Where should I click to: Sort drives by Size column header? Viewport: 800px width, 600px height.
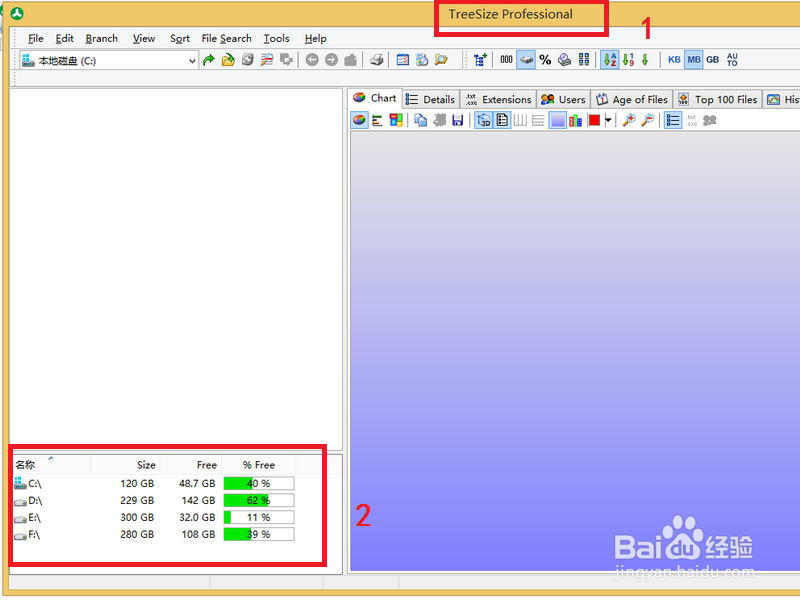[x=126, y=465]
